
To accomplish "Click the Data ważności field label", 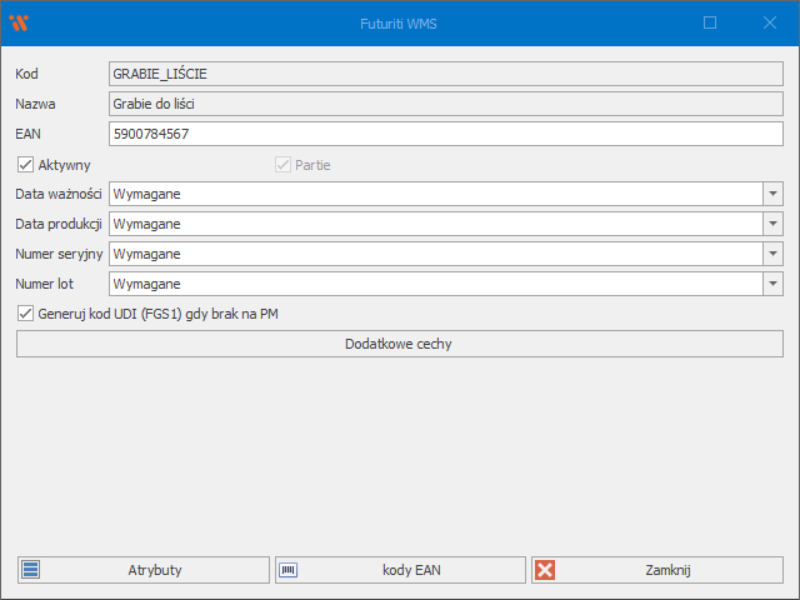I will [x=58, y=194].
